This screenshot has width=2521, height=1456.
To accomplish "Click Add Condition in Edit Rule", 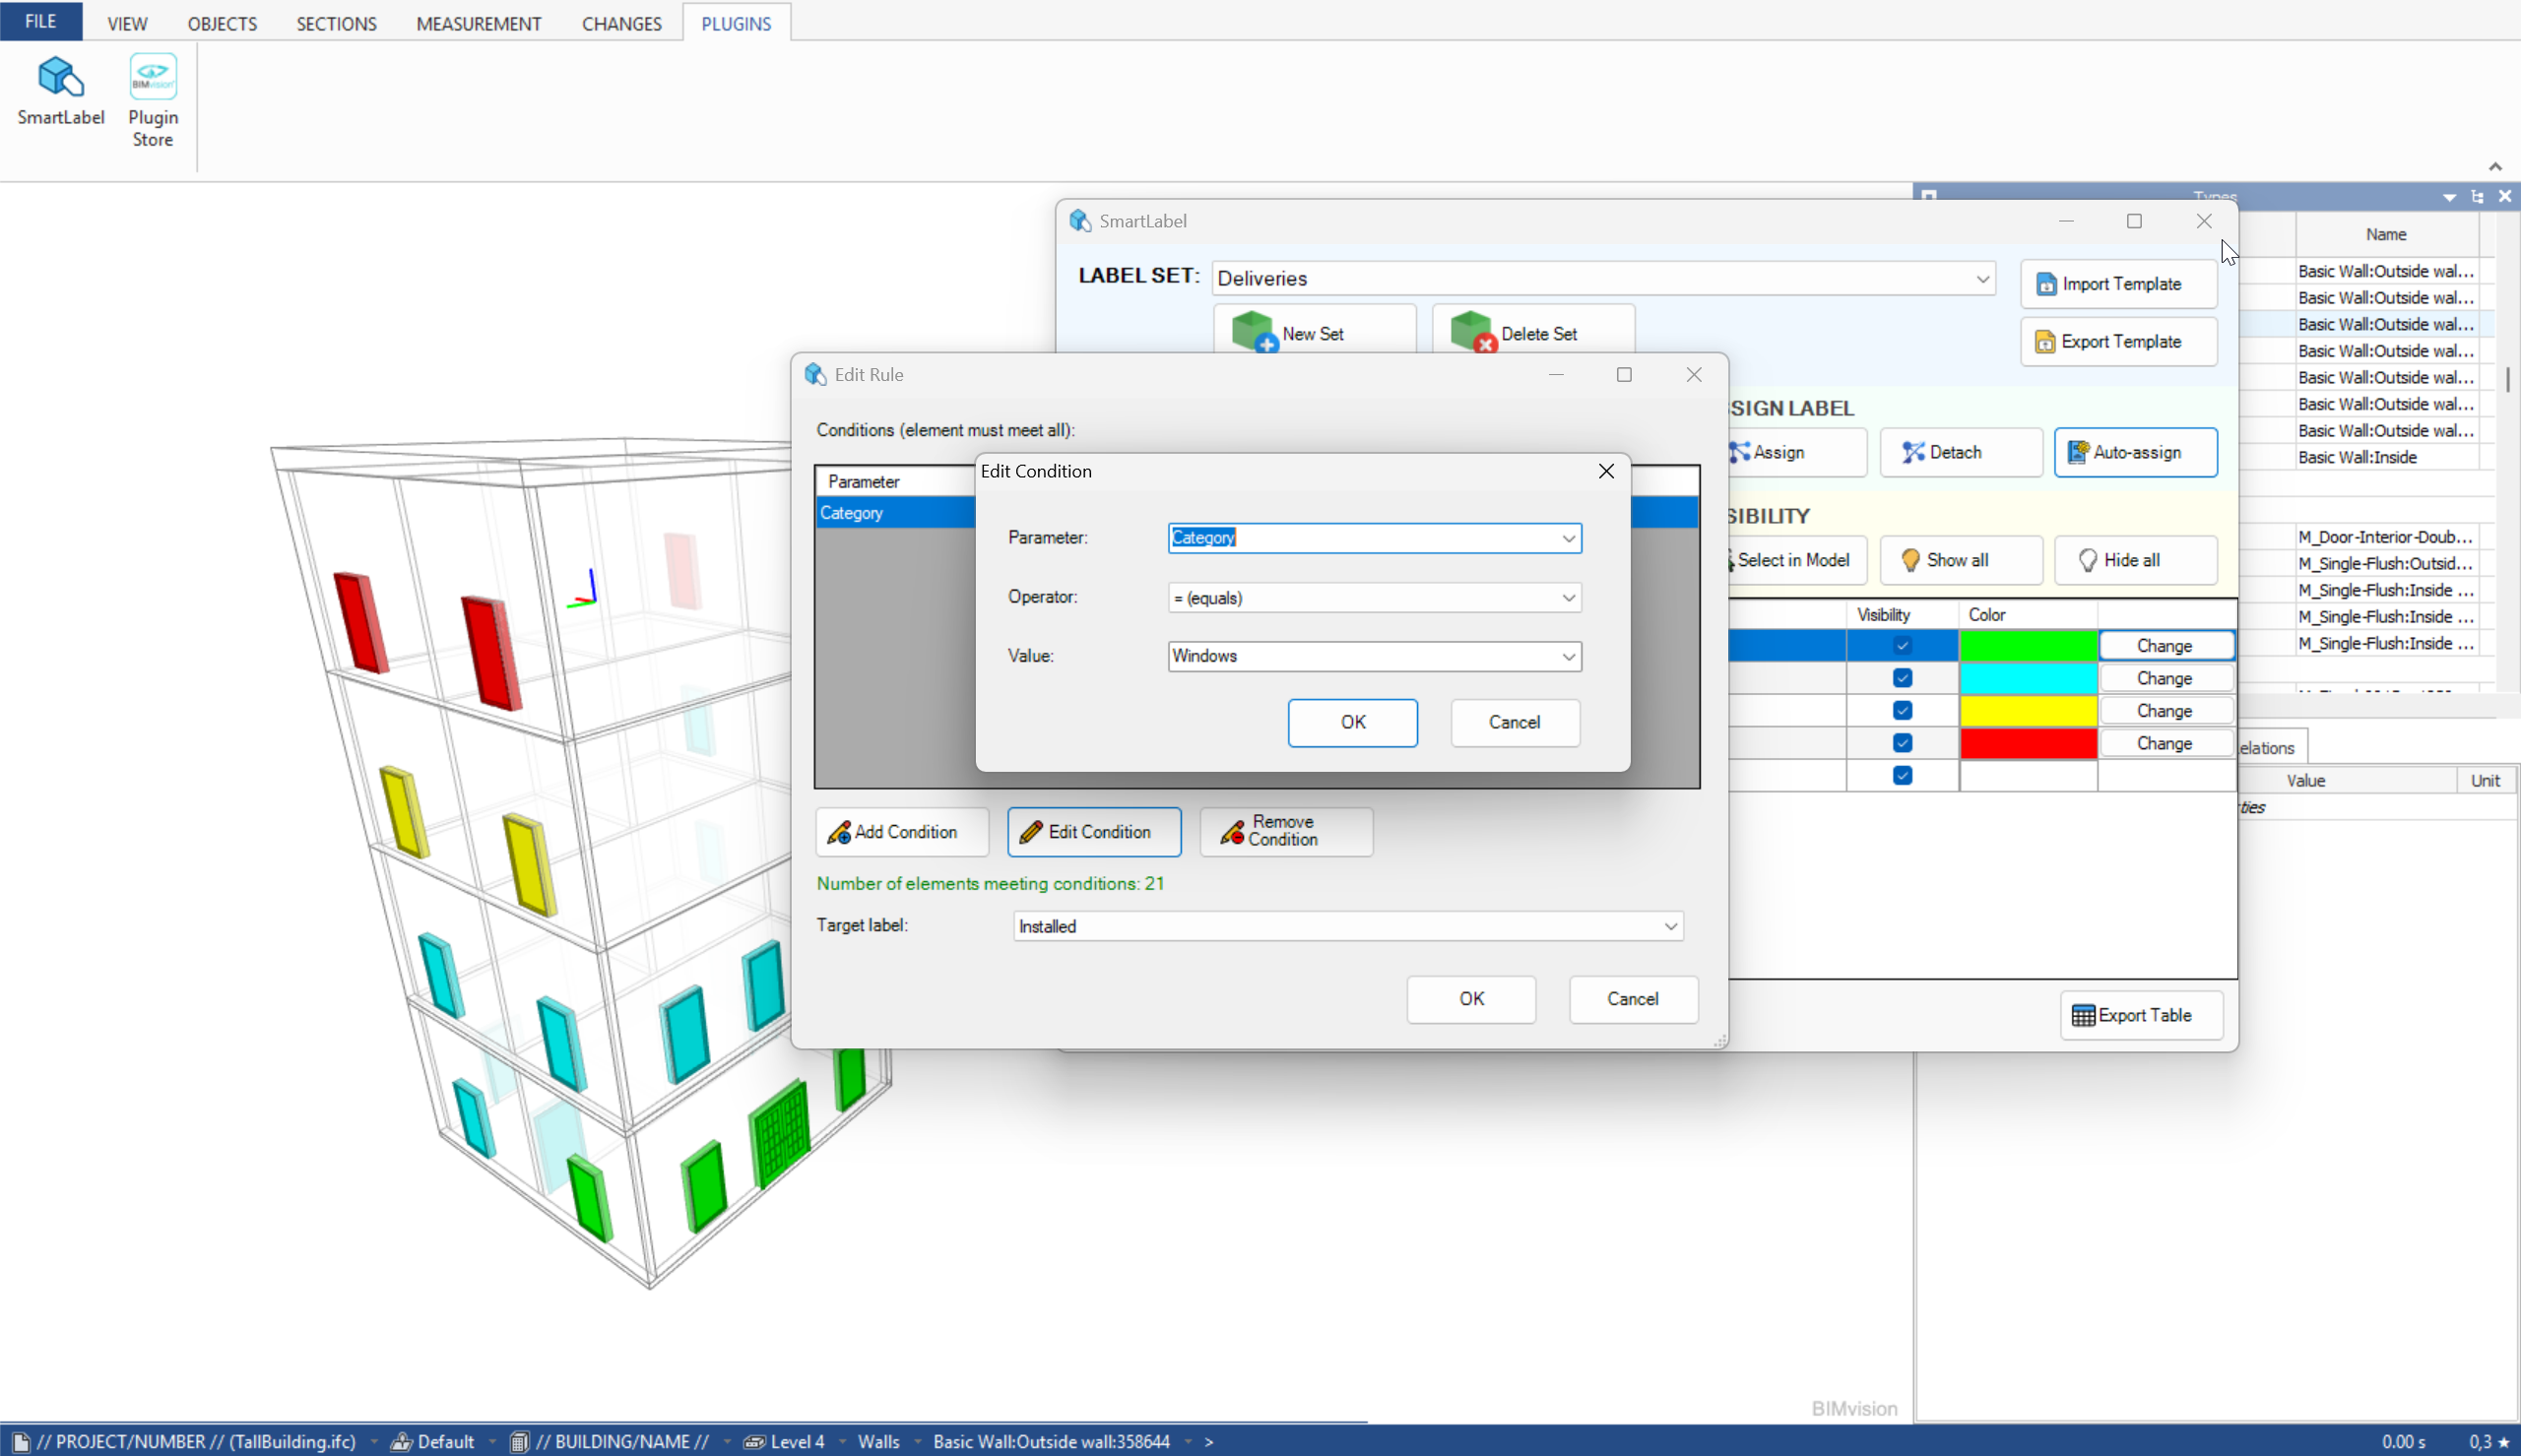I will [902, 832].
